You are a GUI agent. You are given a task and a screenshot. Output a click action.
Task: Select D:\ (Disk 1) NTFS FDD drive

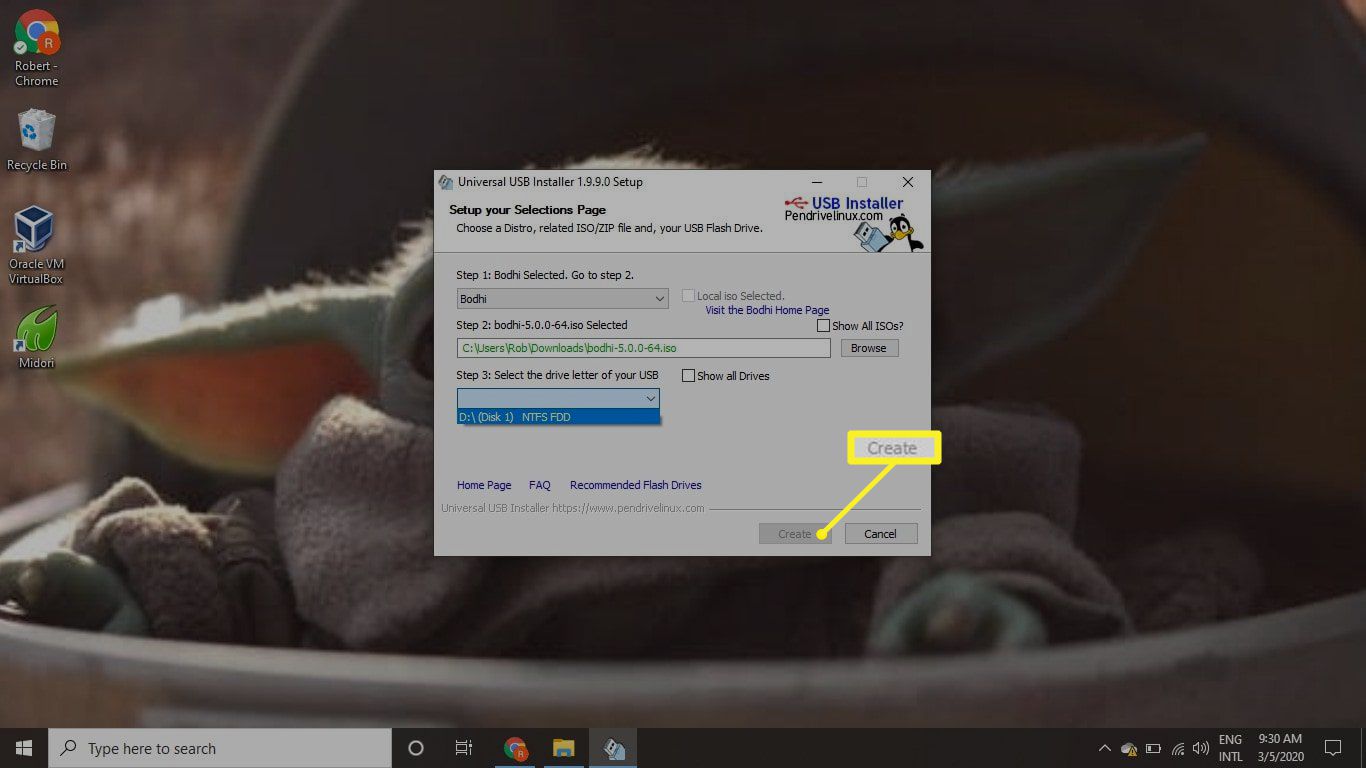click(558, 417)
